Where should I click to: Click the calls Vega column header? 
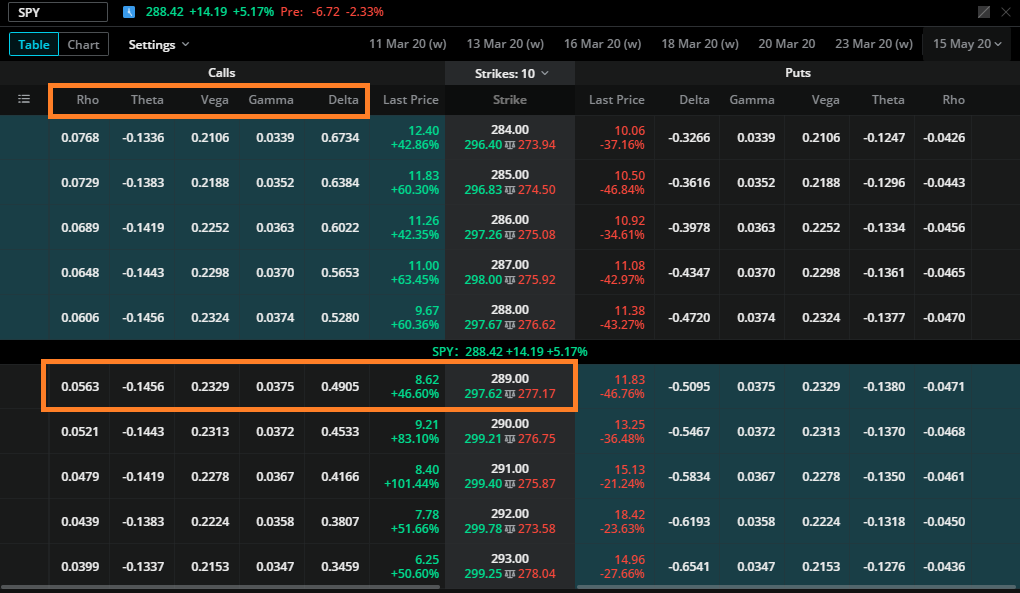click(x=214, y=99)
